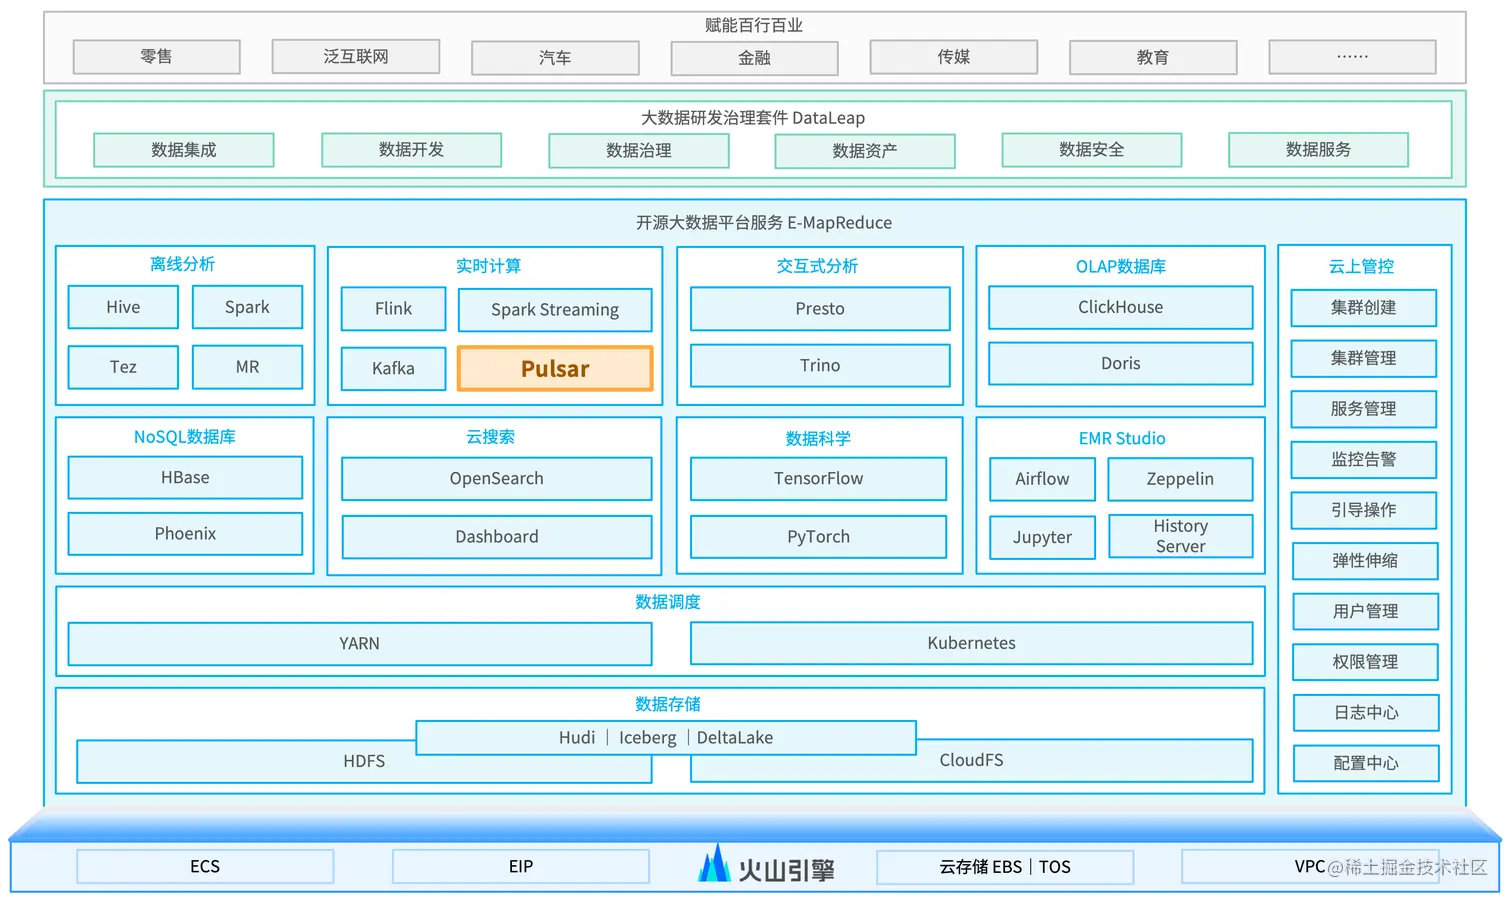
Task: Select the VPC infrastructure box
Action: pos(1310,867)
